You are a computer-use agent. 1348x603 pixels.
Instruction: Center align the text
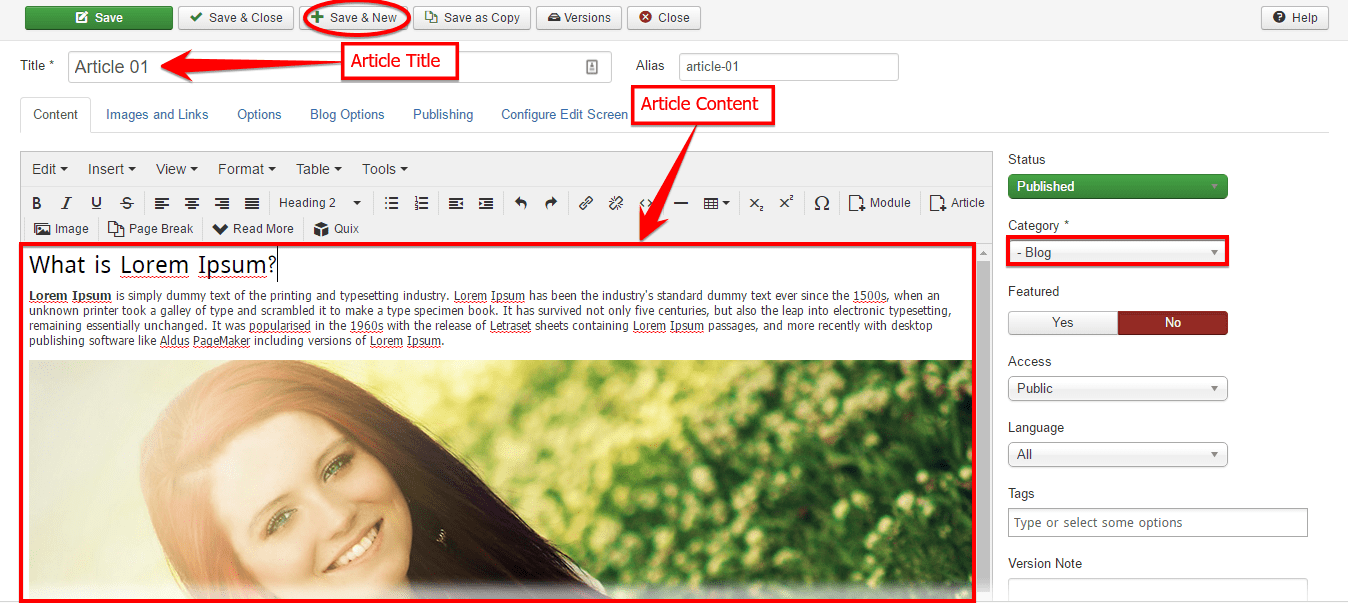[191, 203]
